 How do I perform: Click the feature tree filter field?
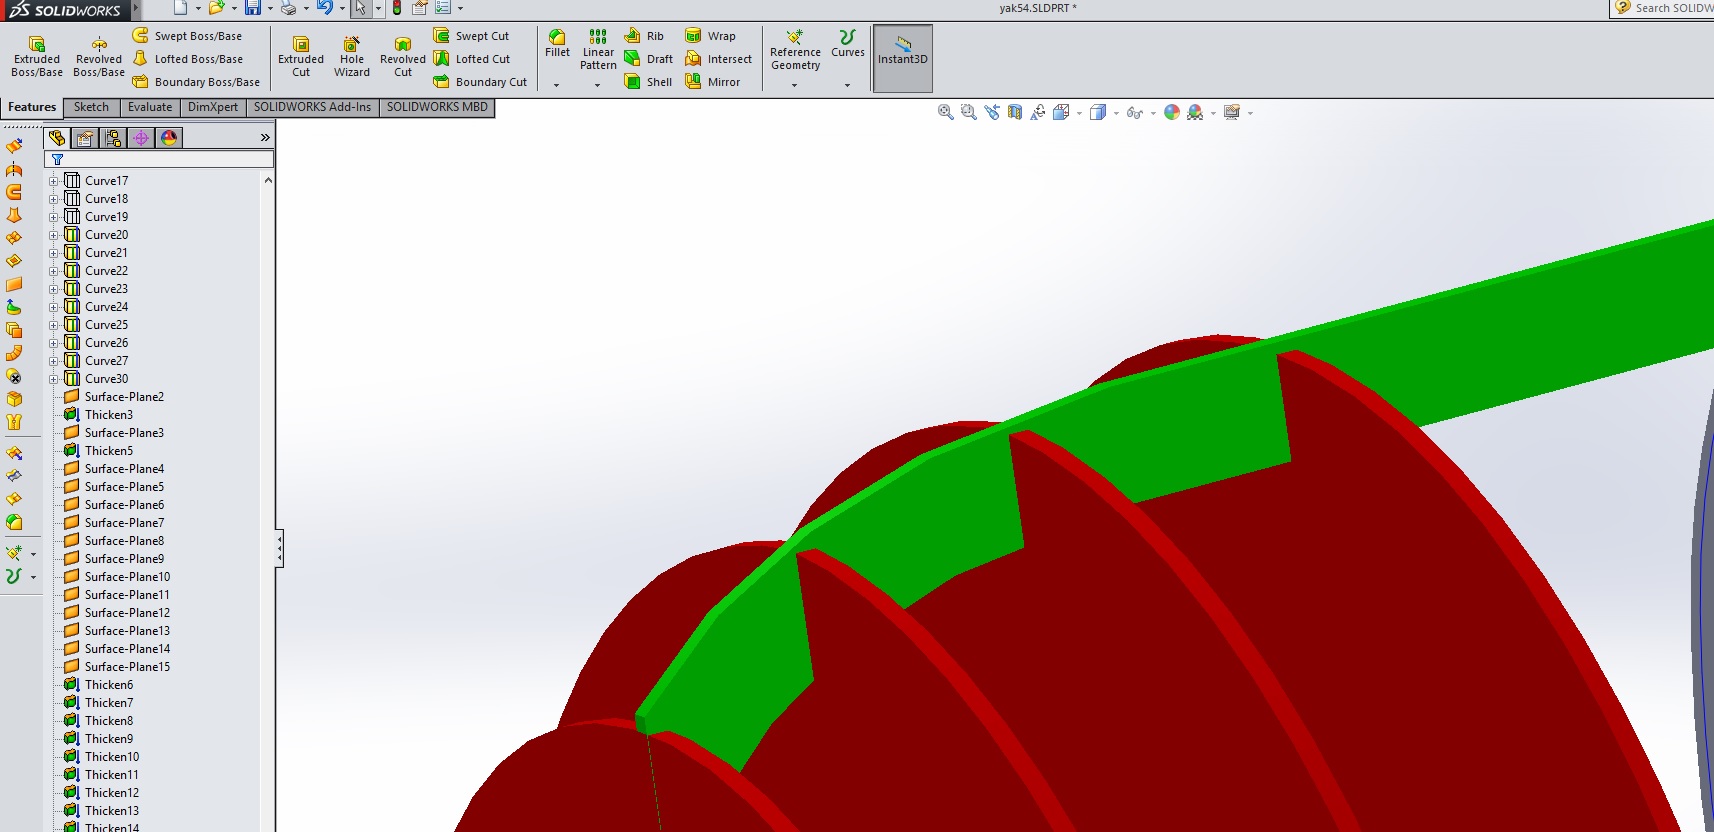click(159, 159)
